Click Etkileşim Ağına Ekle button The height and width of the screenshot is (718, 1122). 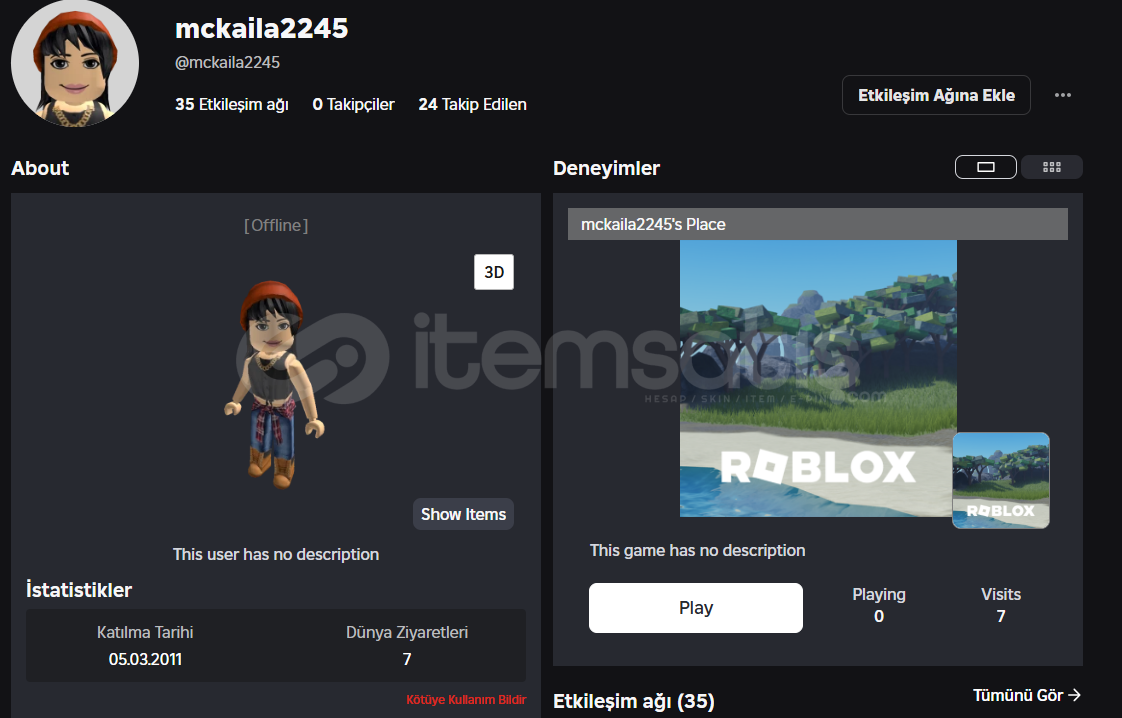(936, 95)
